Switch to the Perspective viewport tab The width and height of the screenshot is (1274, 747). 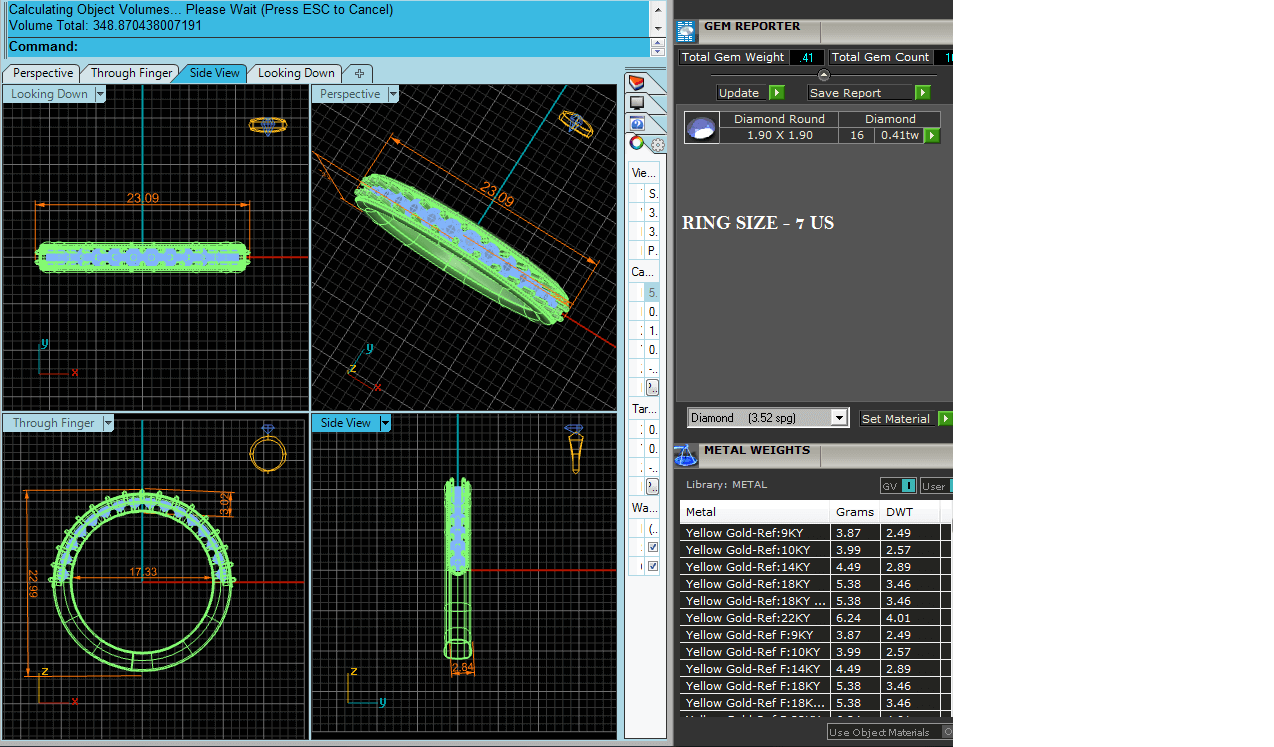[43, 73]
